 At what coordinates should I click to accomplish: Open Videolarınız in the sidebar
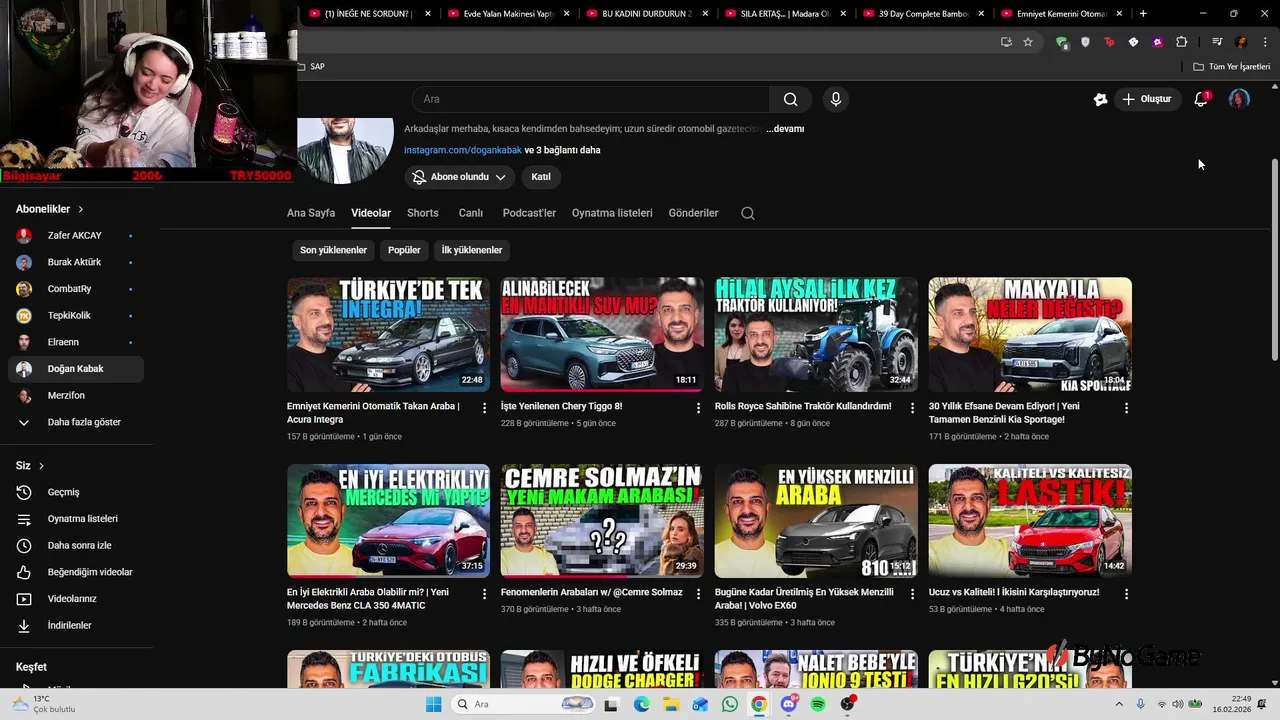pos(72,599)
